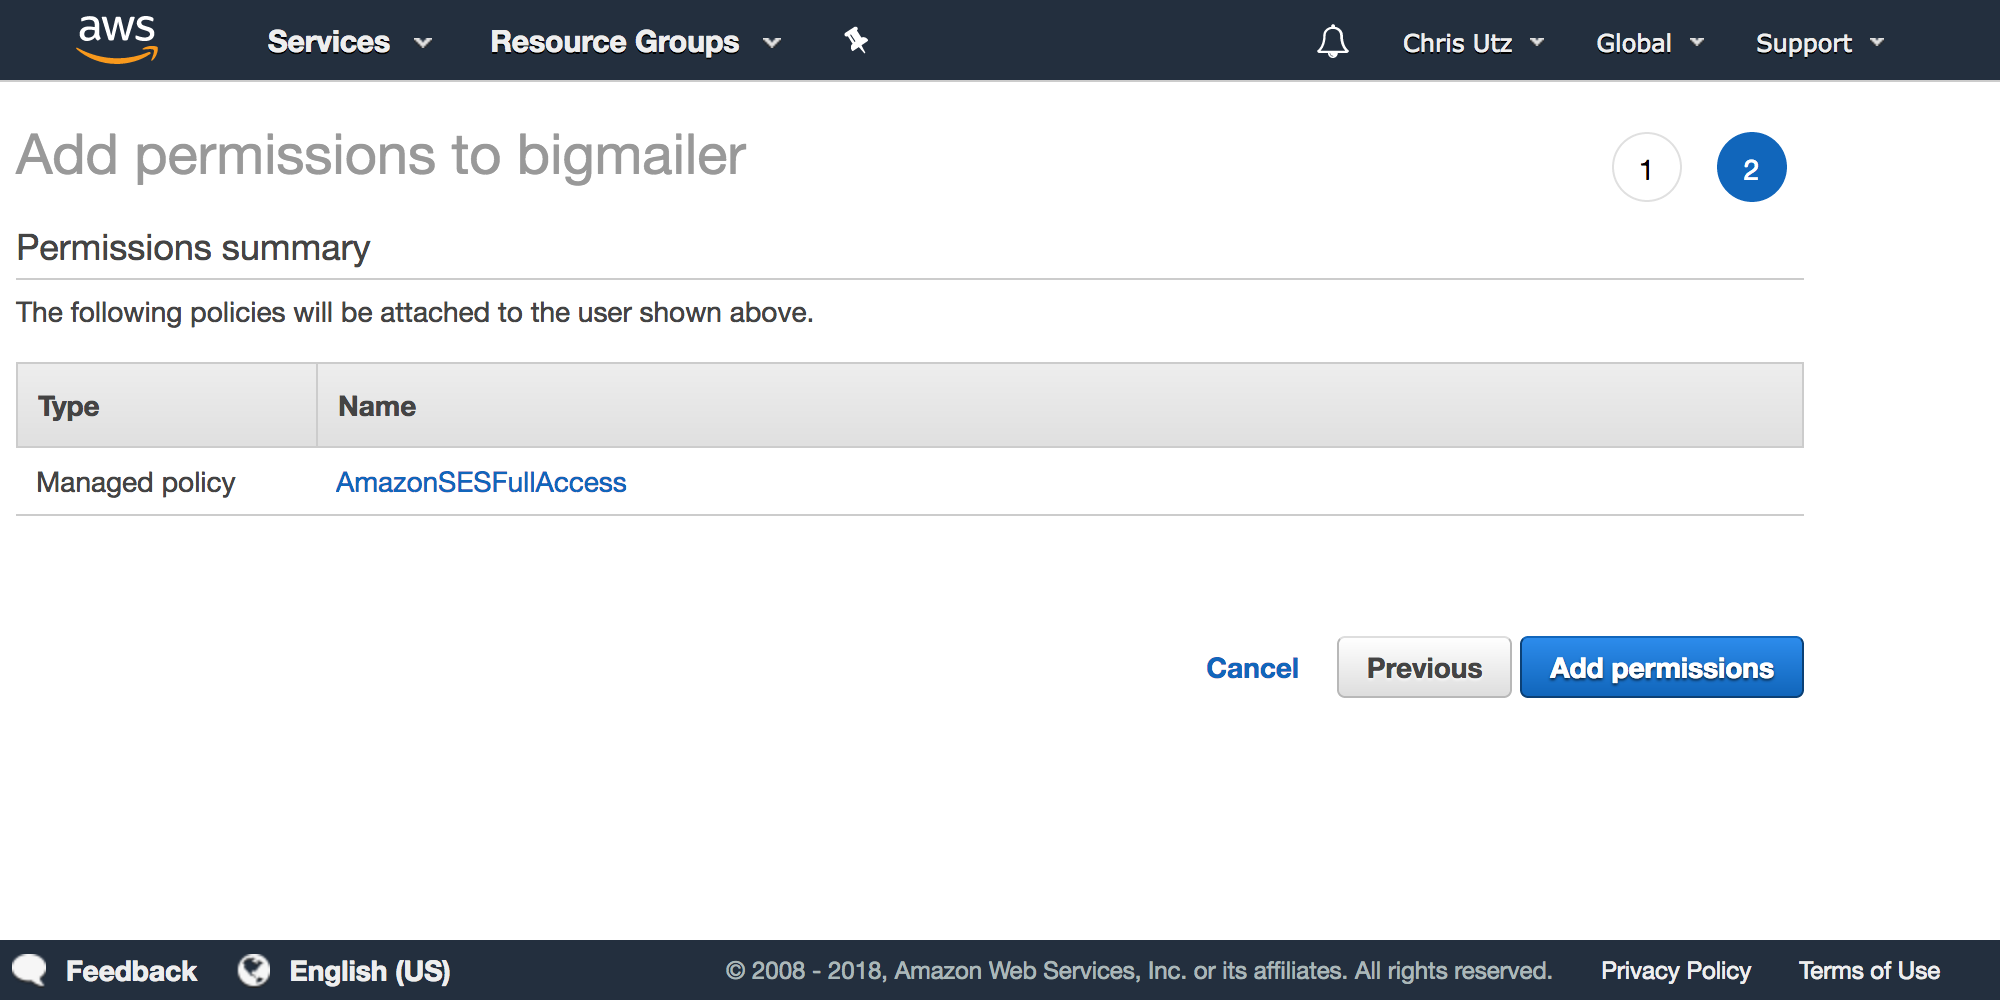Open the Terms of Use link
The width and height of the screenshot is (2000, 1000).
pyautogui.click(x=1869, y=971)
